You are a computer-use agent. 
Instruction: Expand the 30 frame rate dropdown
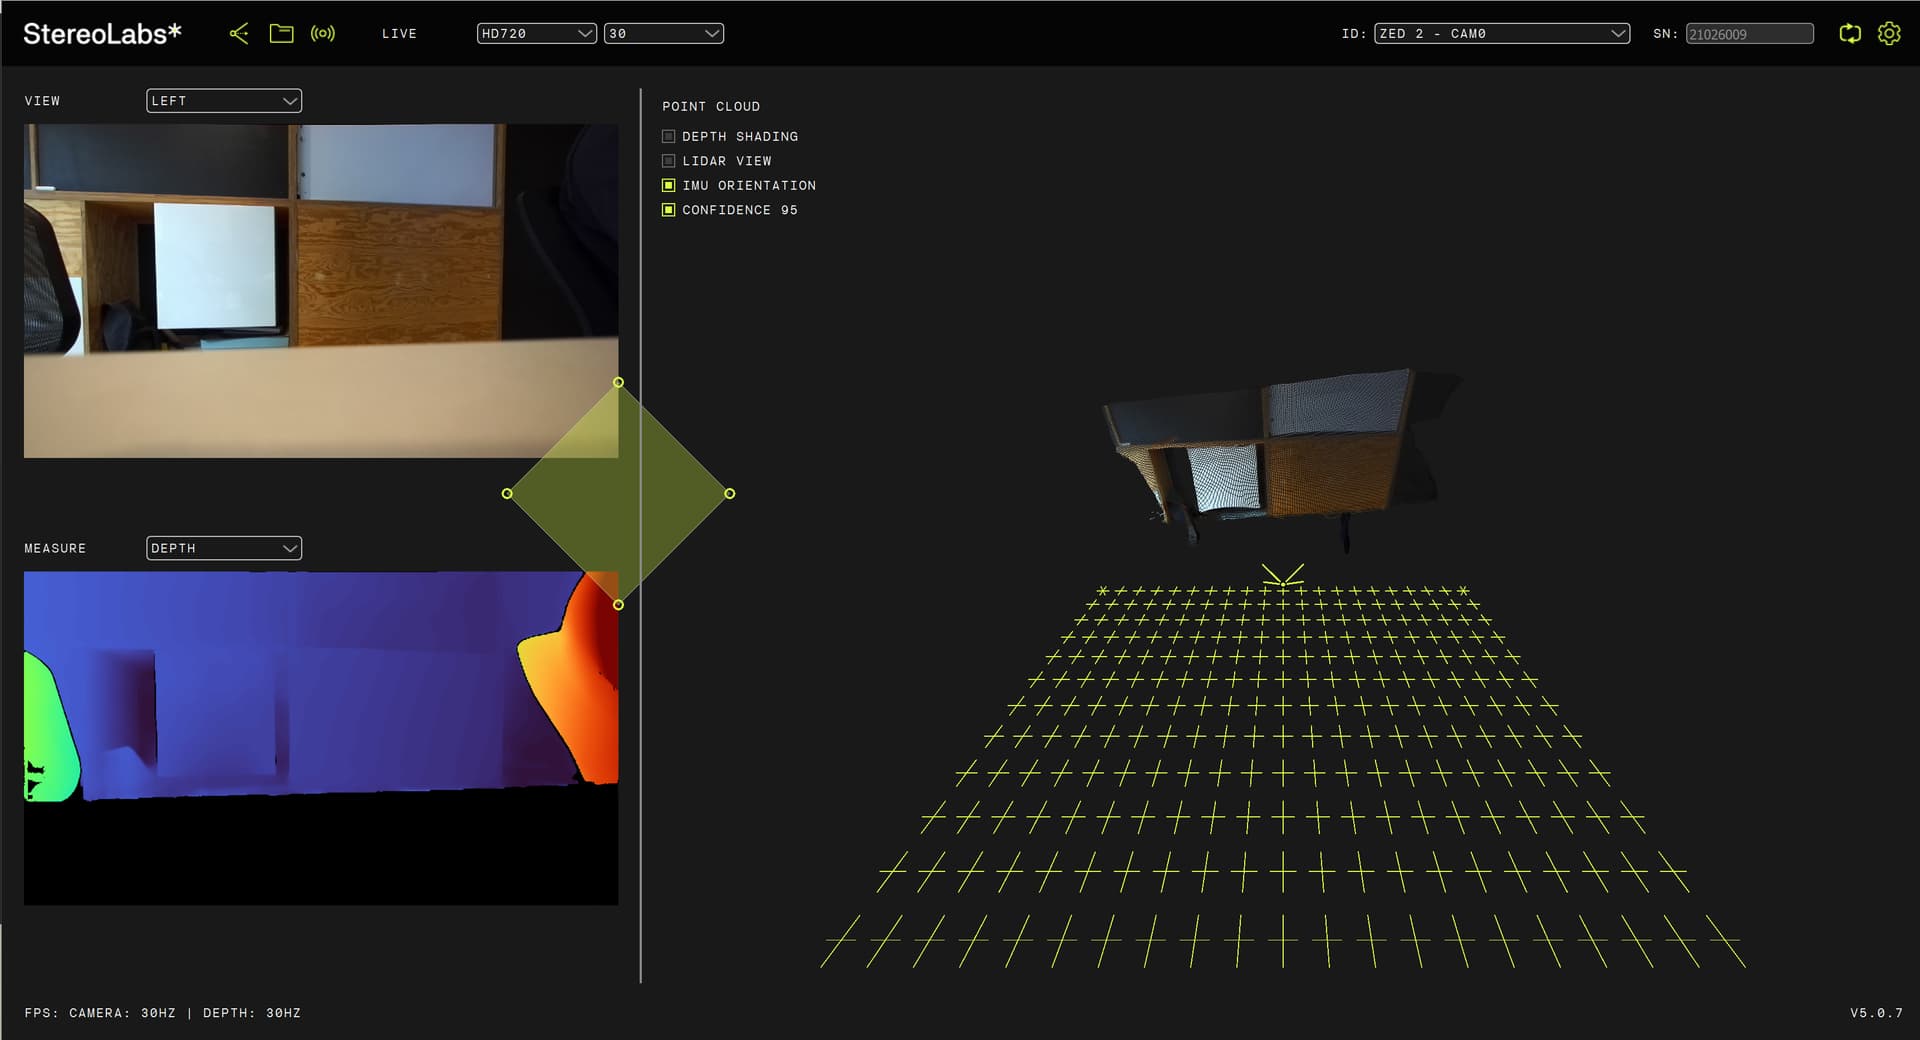663,34
